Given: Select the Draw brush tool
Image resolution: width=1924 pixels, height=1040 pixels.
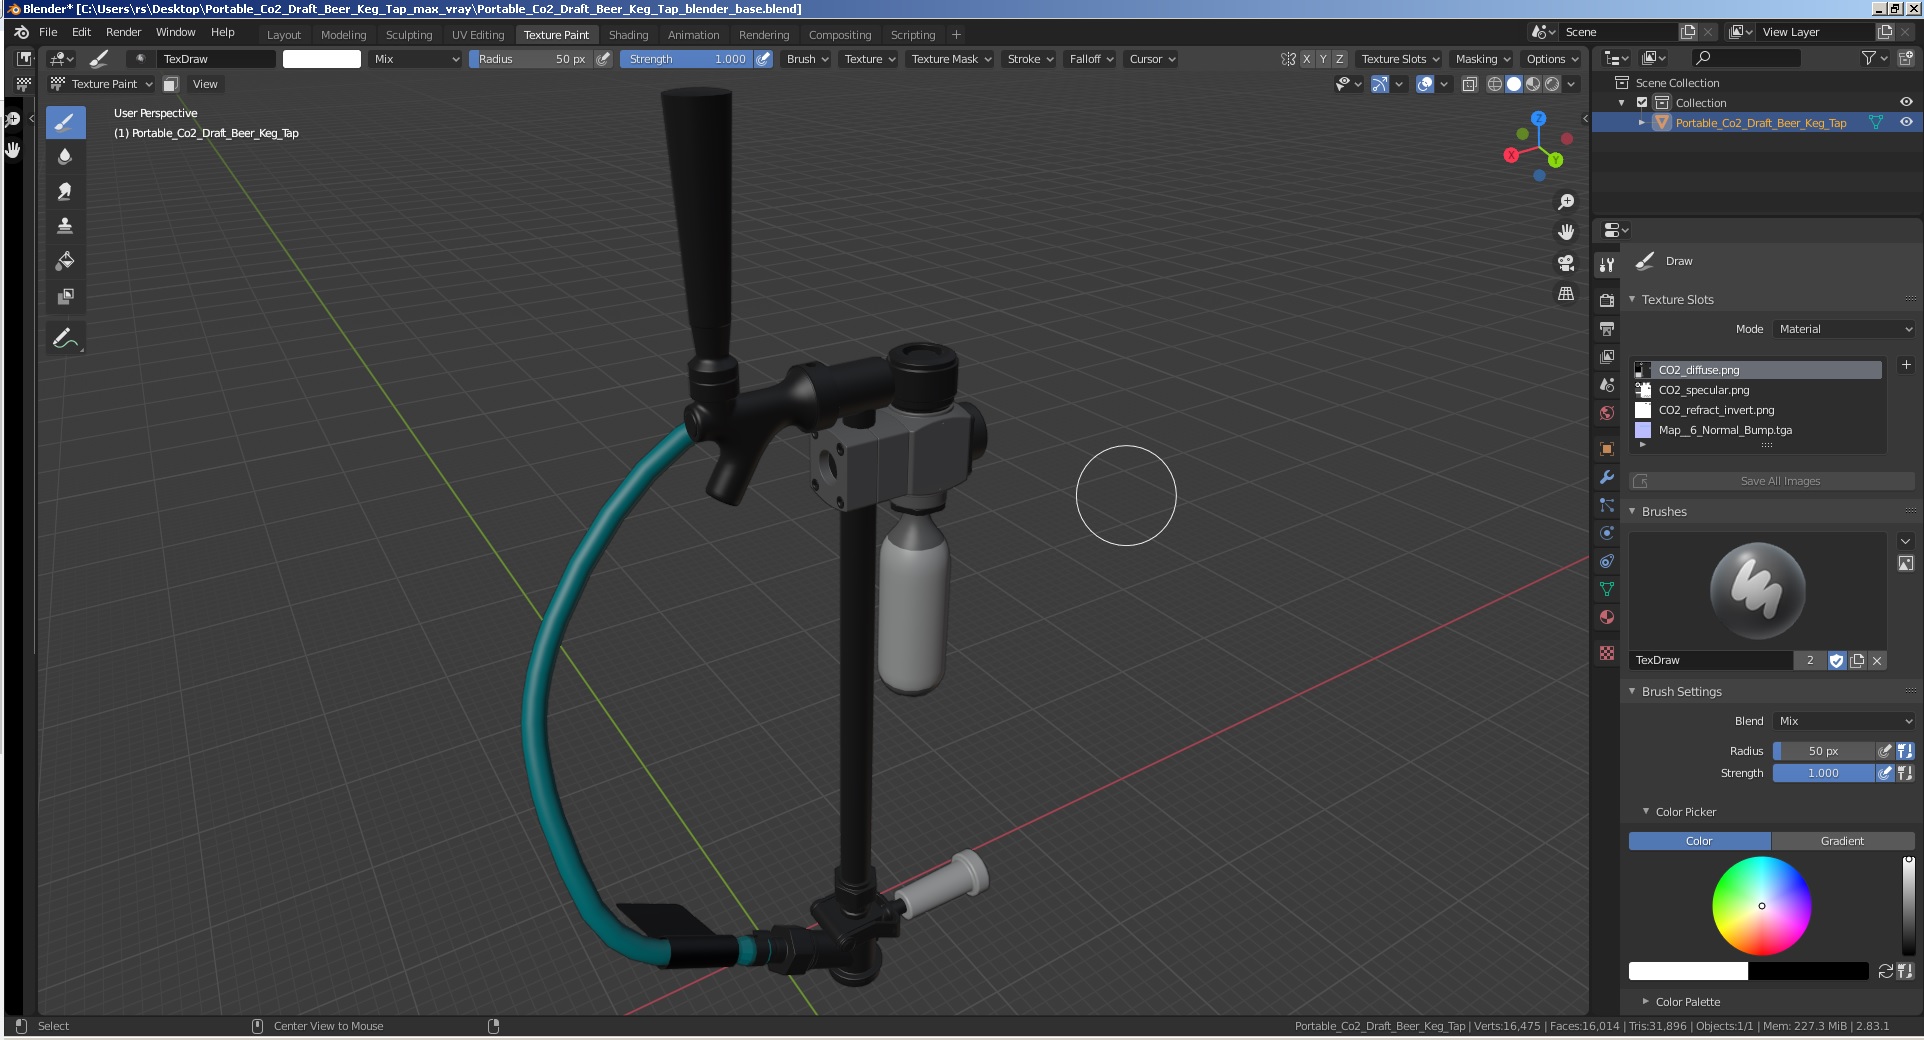Looking at the screenshot, I should 65,122.
